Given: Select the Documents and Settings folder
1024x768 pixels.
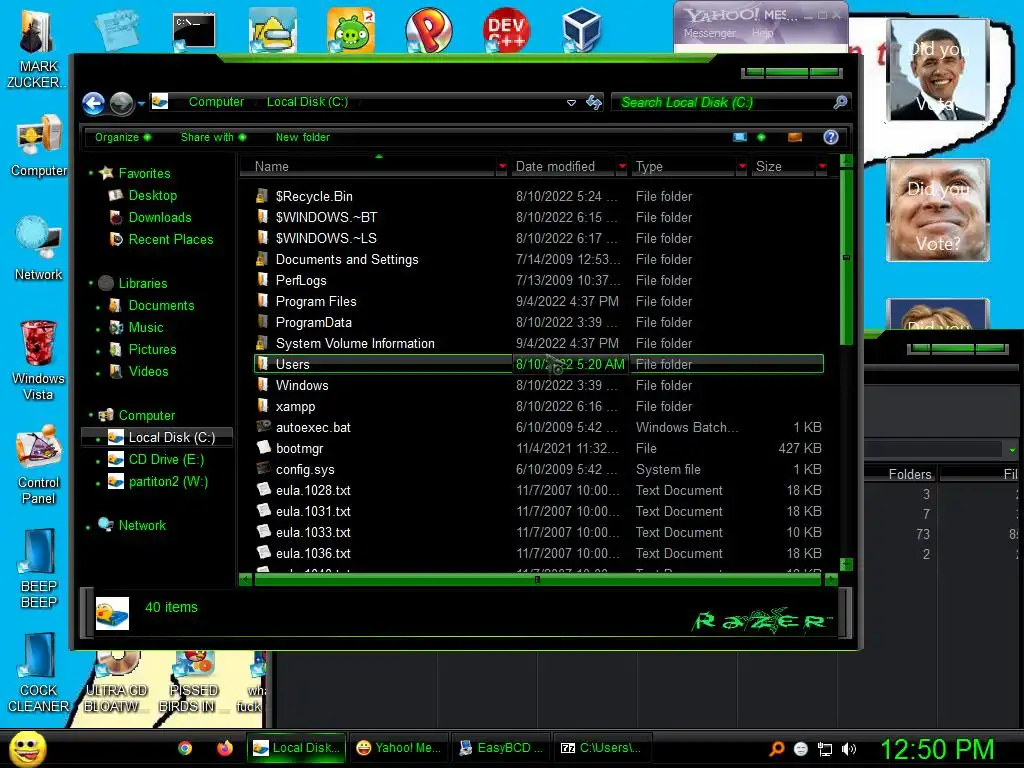Looking at the screenshot, I should point(347,259).
